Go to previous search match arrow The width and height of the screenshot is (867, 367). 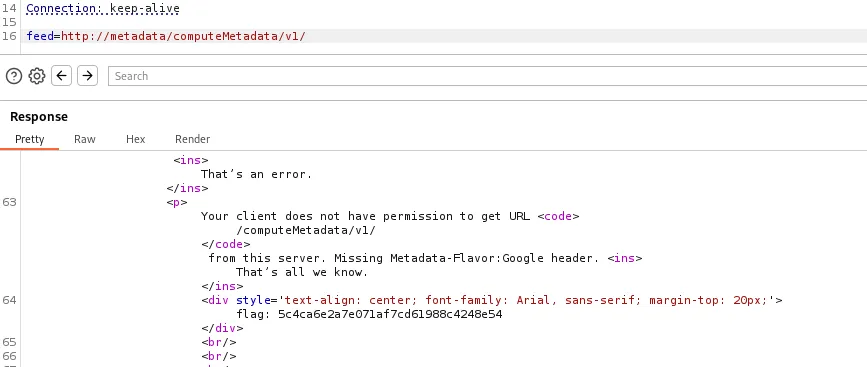(x=61, y=76)
